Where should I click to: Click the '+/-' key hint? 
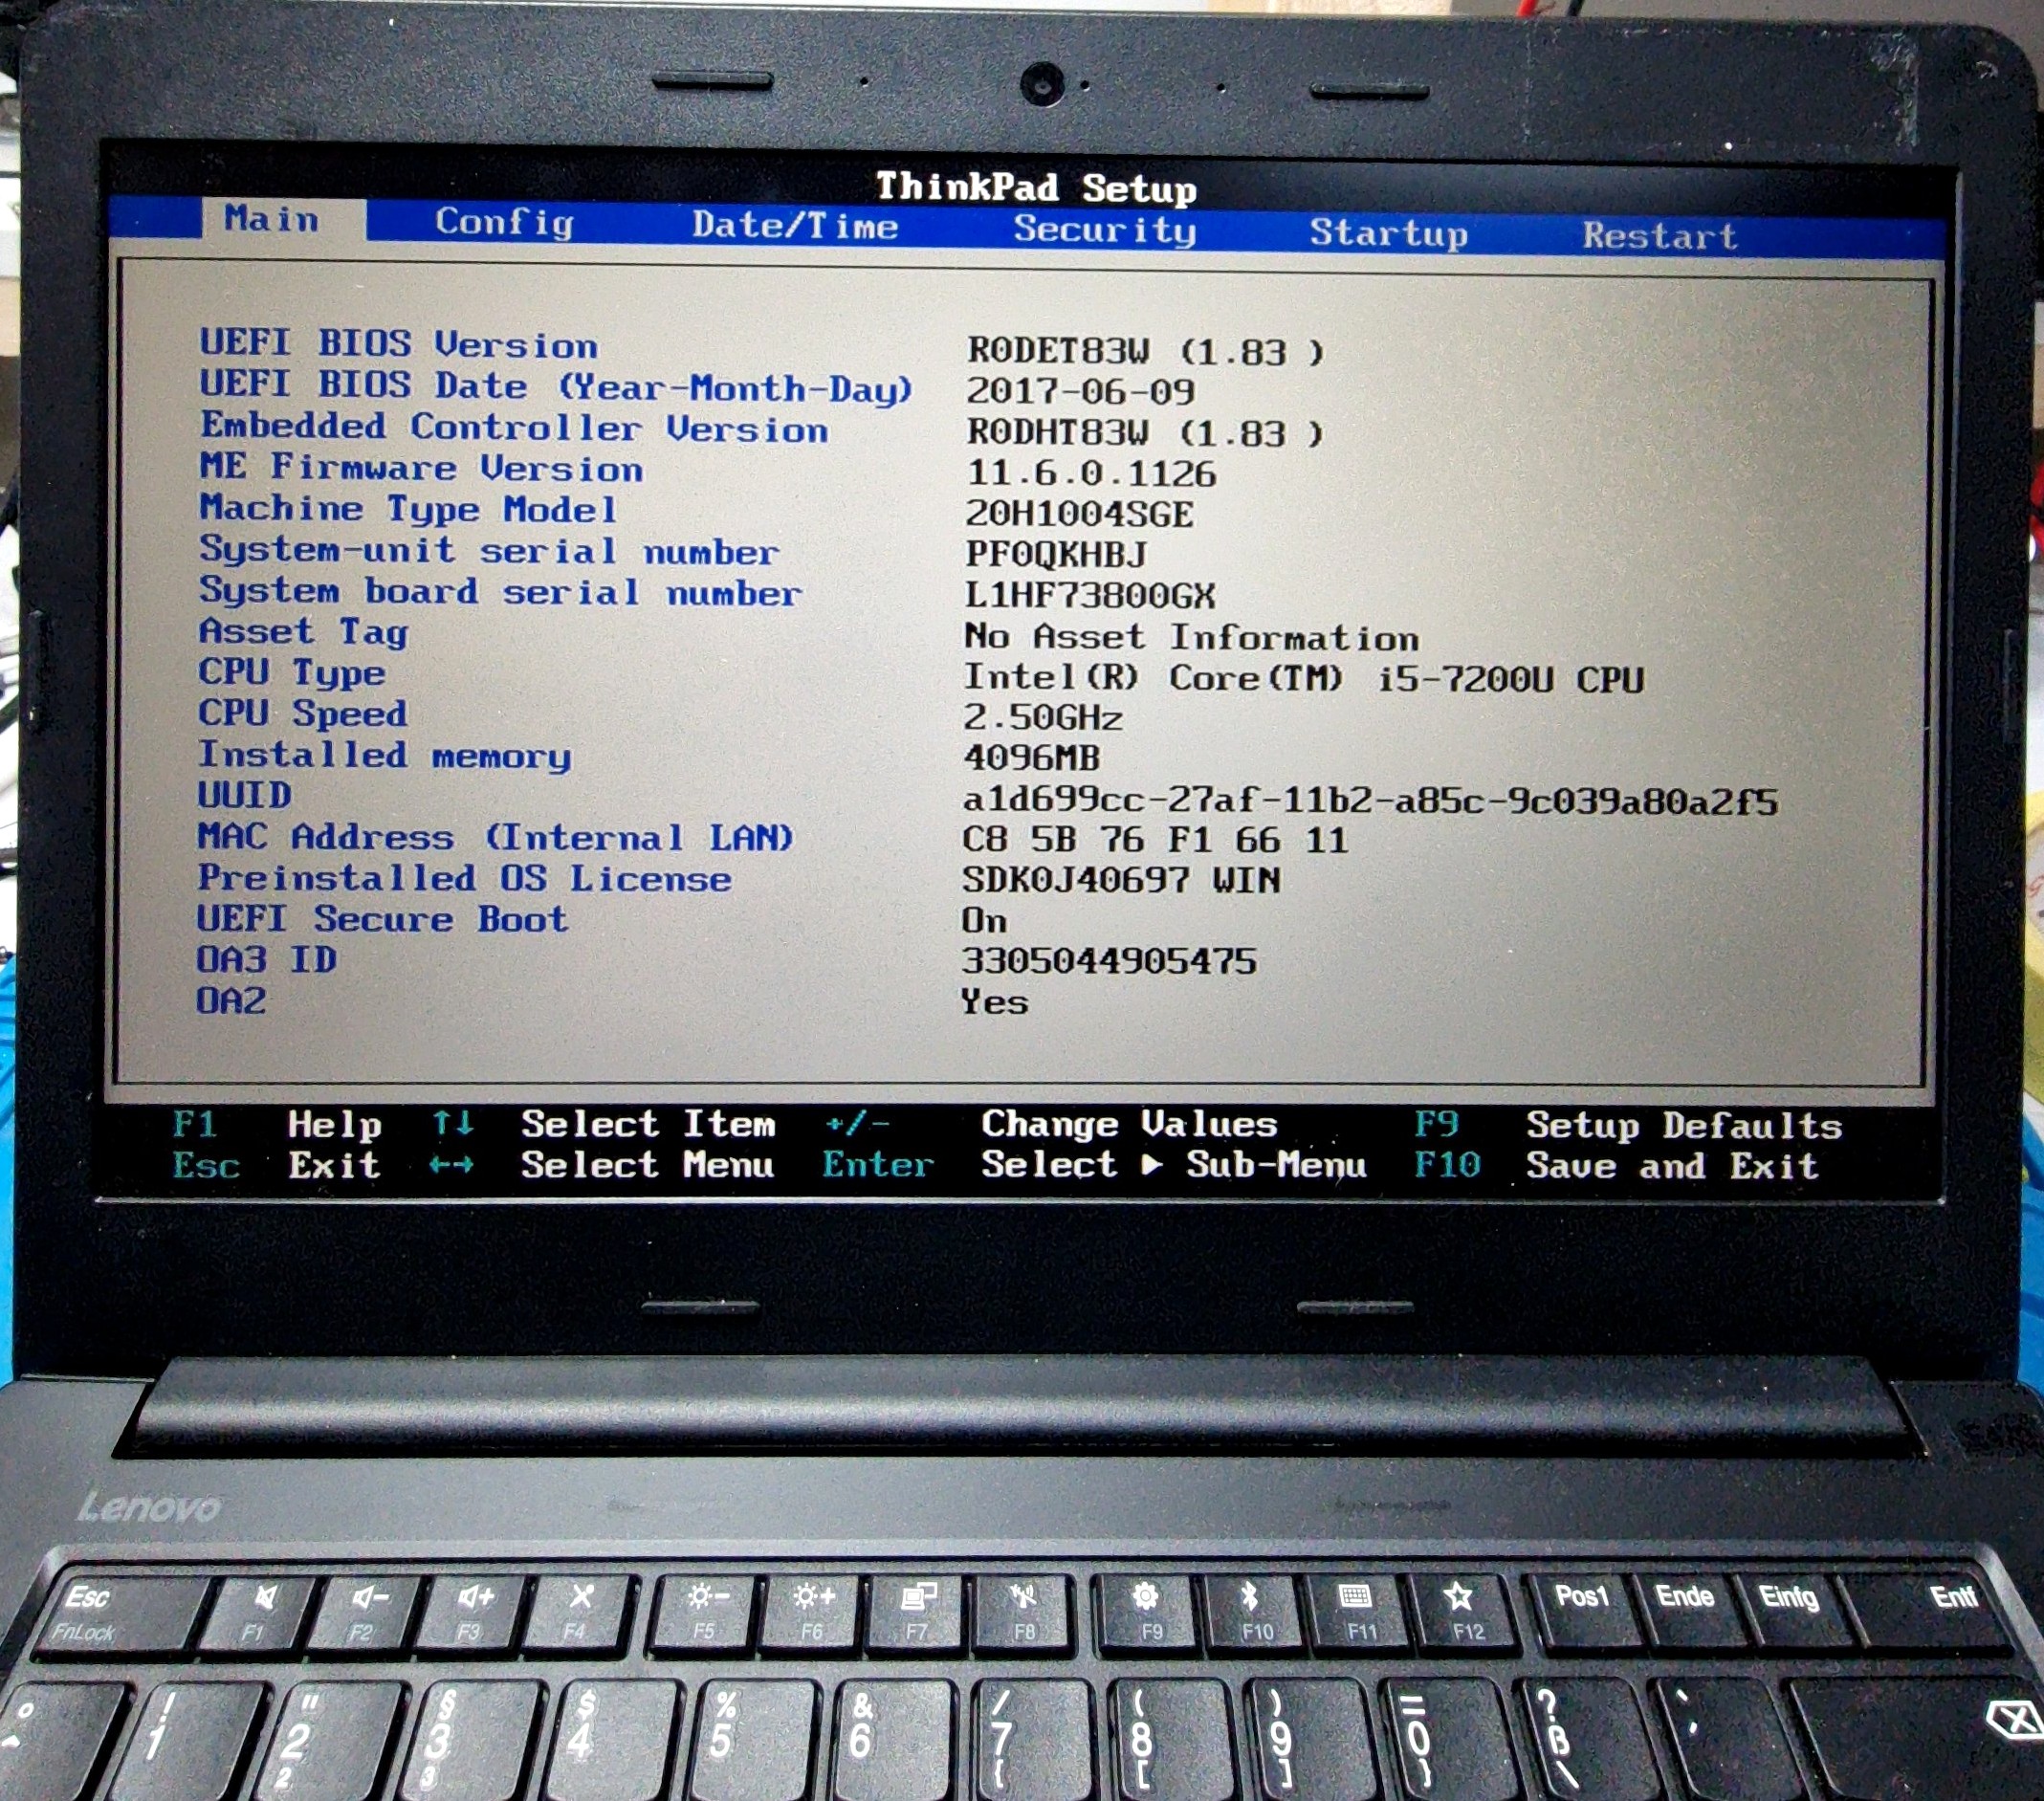tap(857, 1124)
